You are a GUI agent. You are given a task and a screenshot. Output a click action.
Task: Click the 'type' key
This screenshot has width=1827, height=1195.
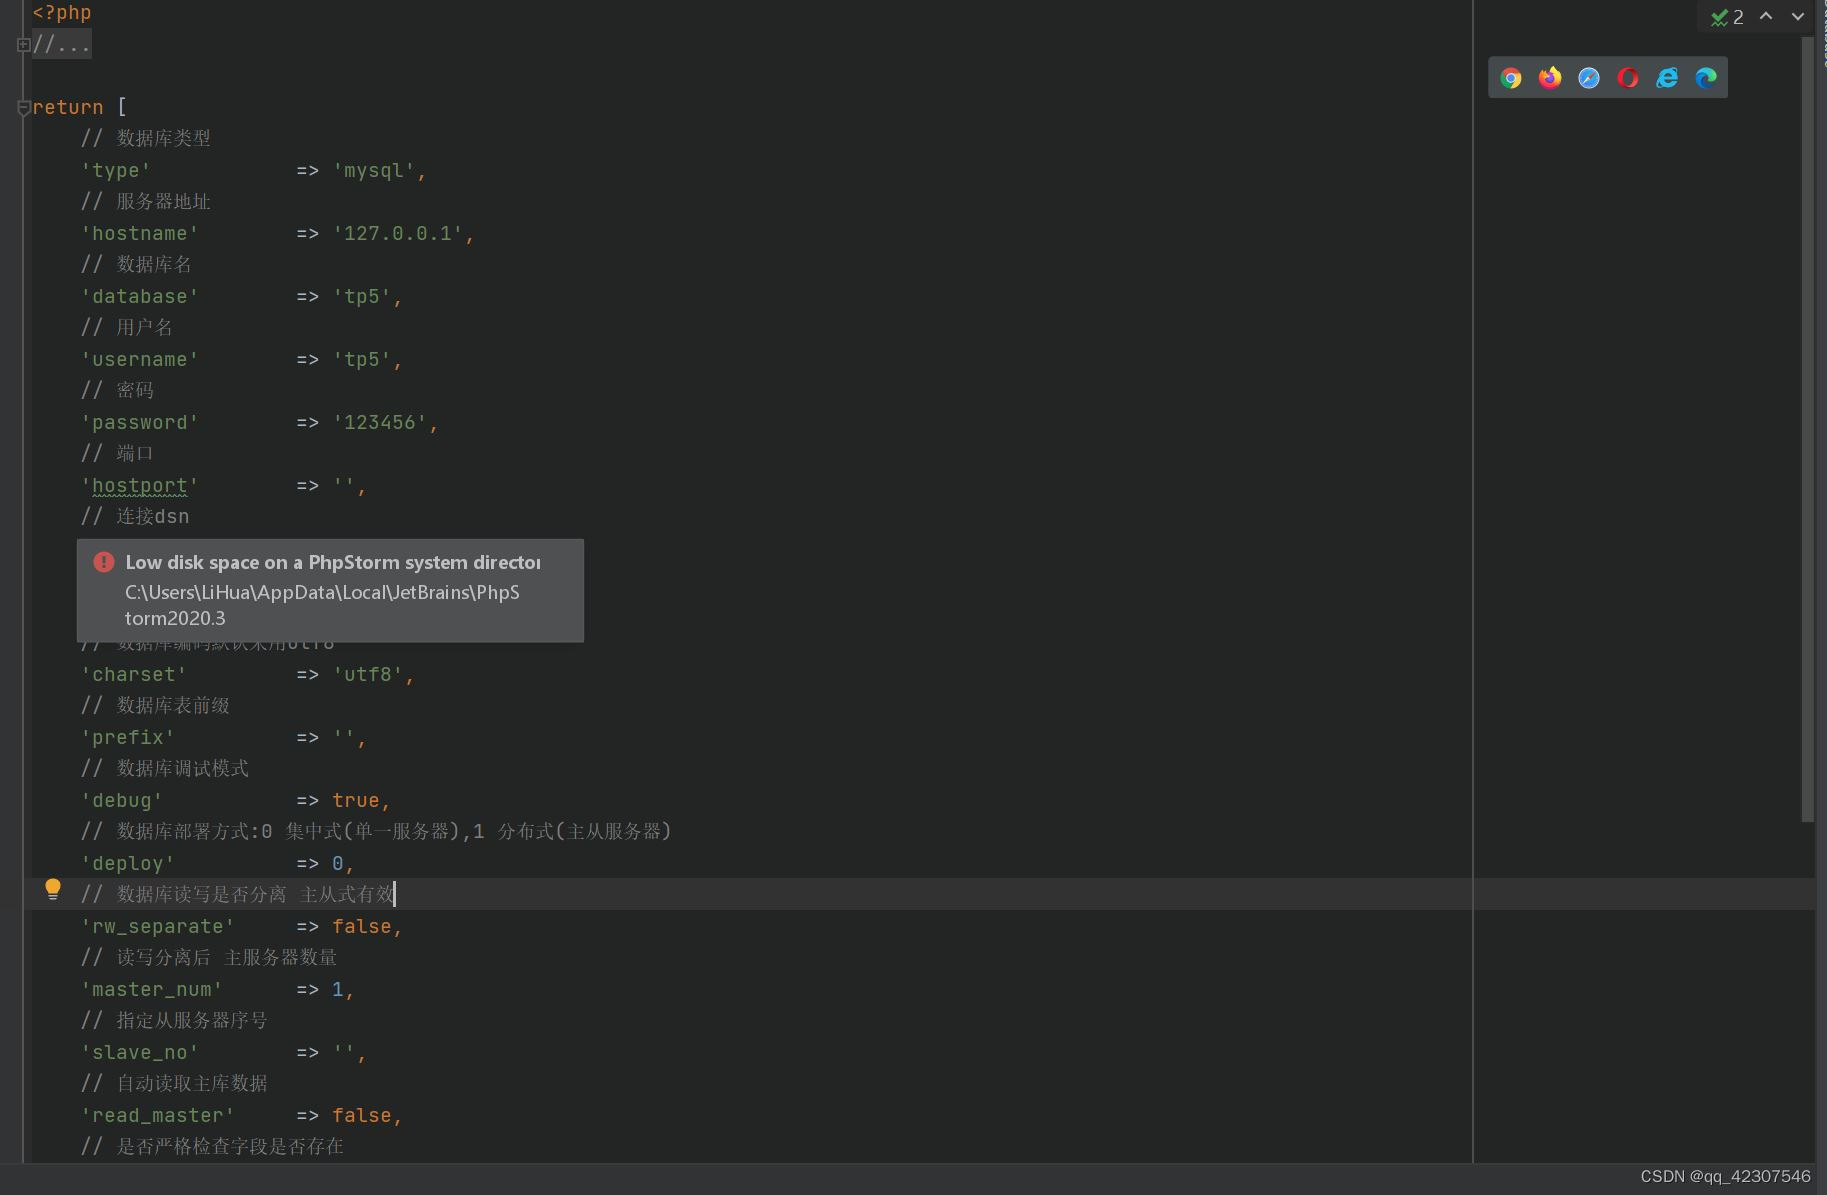tap(115, 171)
